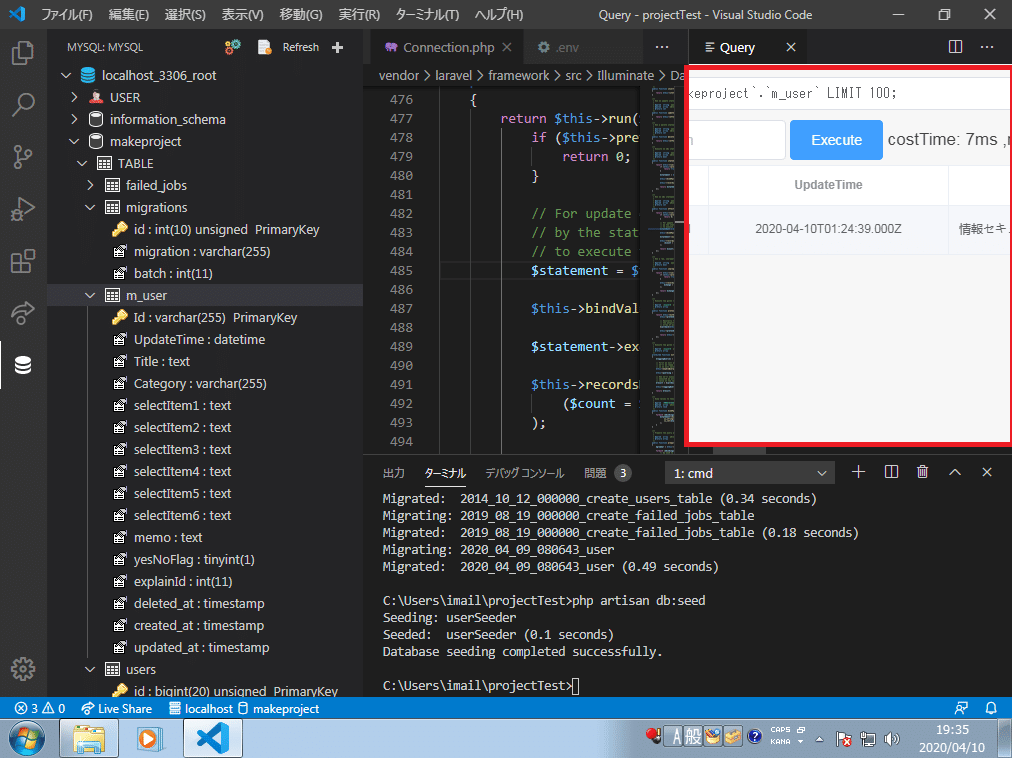Click the UpdateTime column header
The width and height of the screenshot is (1012, 758).
pos(828,185)
